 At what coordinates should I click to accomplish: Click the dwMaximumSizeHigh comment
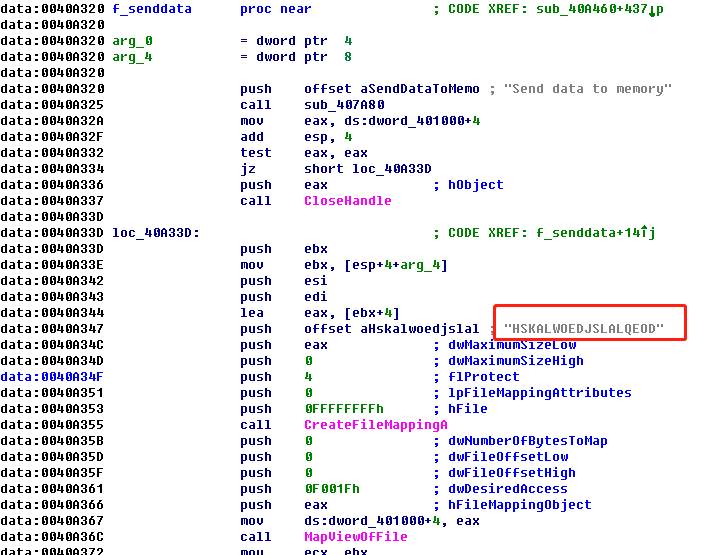tap(516, 361)
